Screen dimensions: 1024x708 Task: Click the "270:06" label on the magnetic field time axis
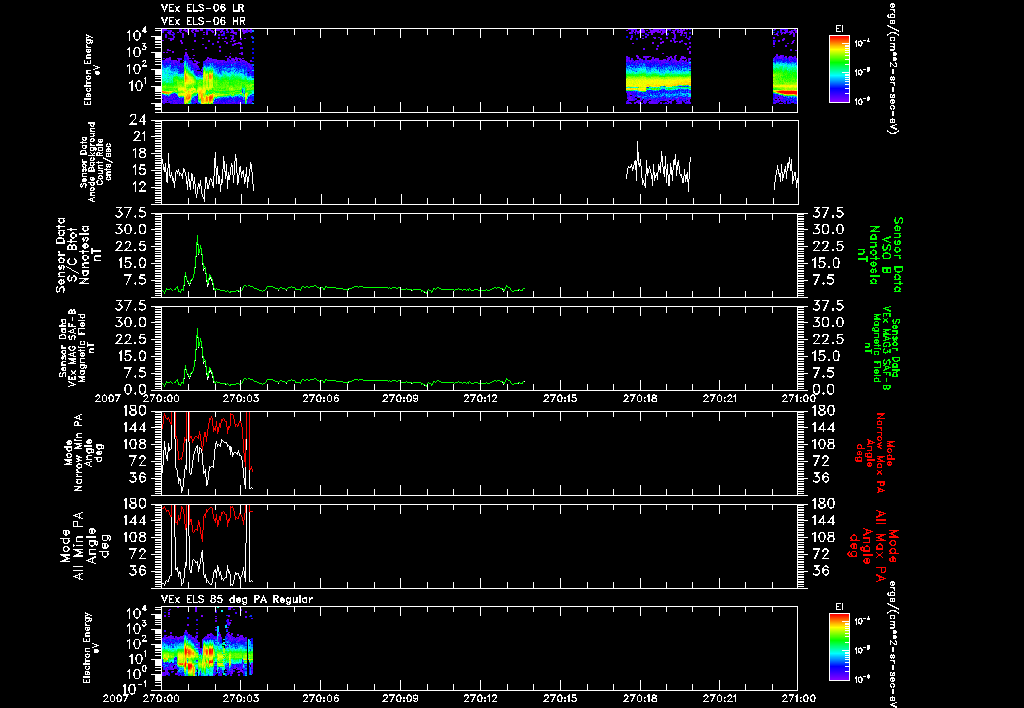(321, 398)
